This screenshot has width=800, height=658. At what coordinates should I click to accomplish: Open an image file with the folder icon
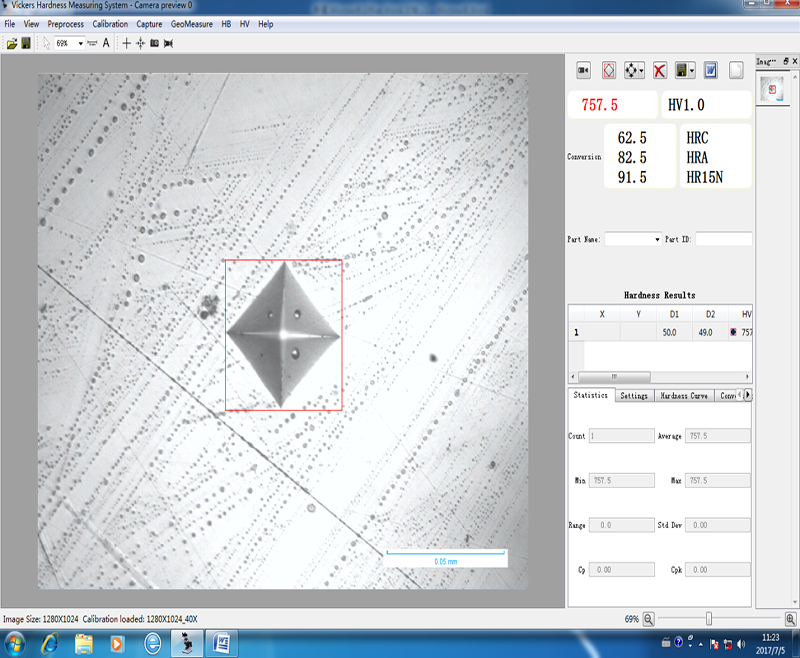click(14, 43)
